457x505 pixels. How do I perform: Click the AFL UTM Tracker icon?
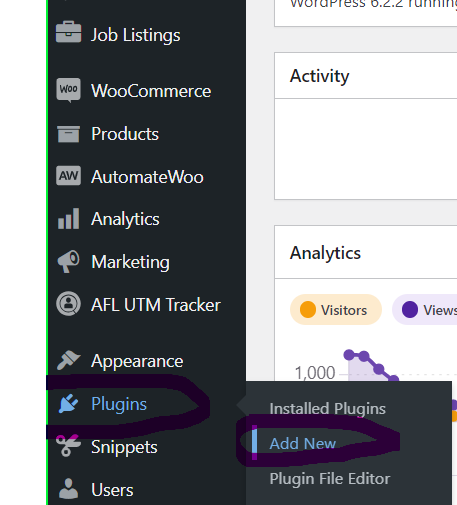pos(68,304)
